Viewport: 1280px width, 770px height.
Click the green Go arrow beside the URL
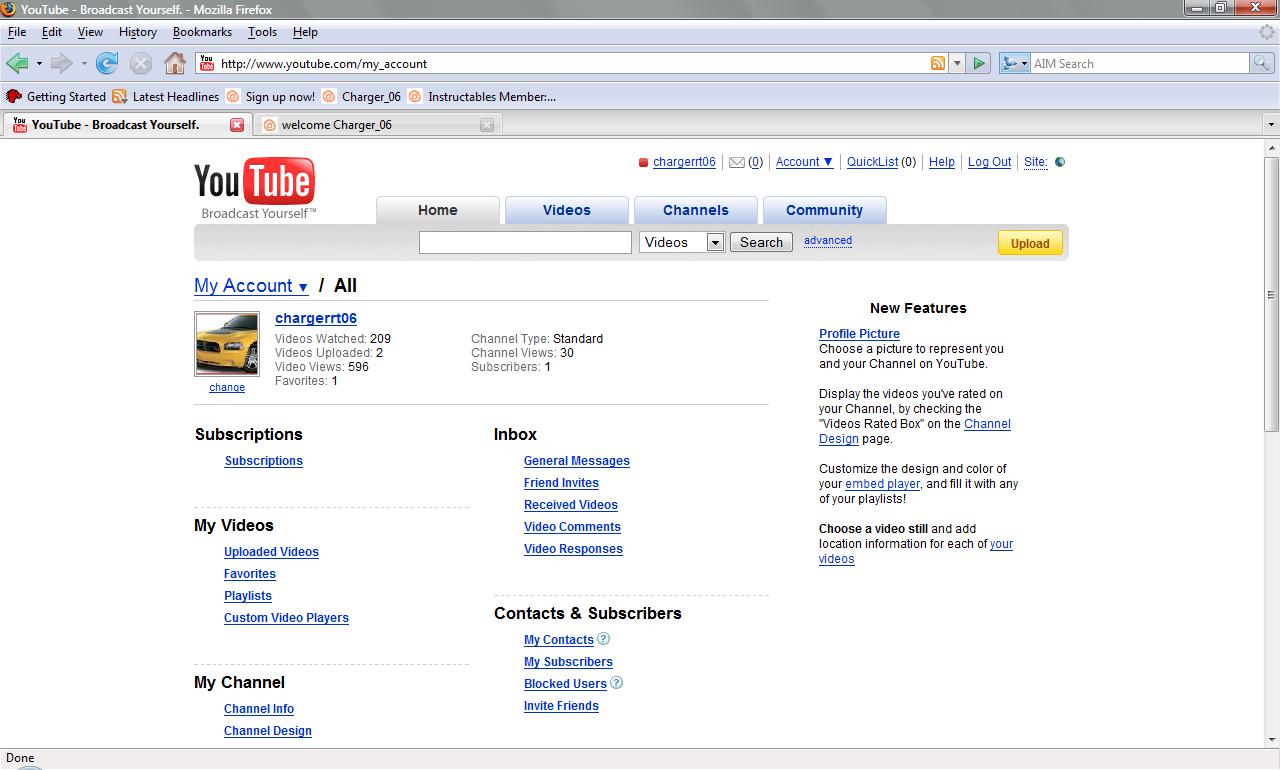point(979,63)
